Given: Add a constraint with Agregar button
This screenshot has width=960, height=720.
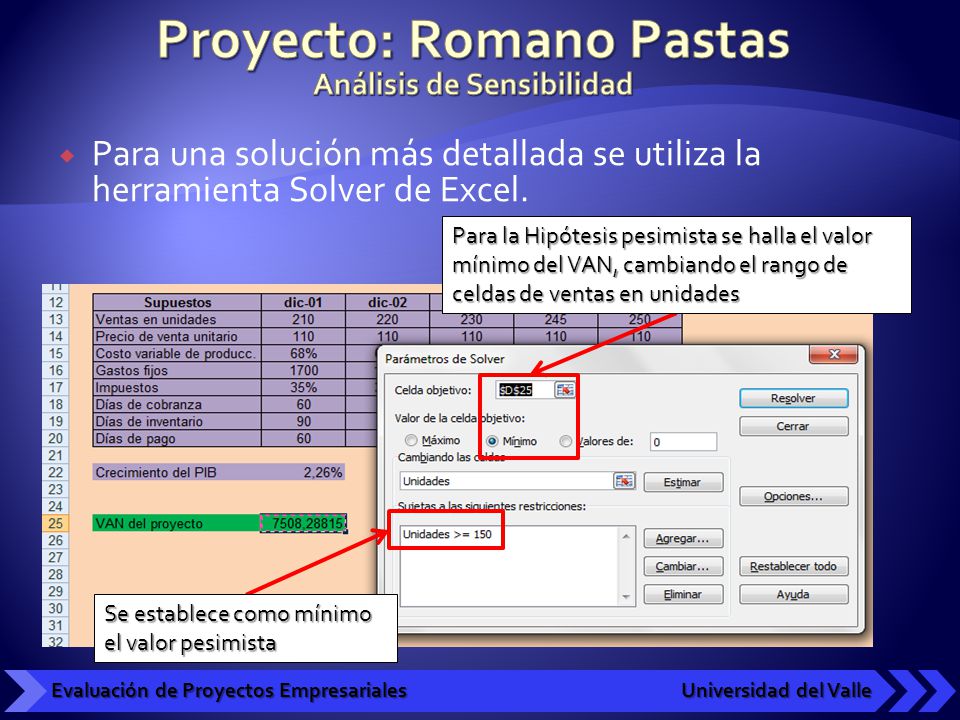Looking at the screenshot, I should [x=683, y=538].
